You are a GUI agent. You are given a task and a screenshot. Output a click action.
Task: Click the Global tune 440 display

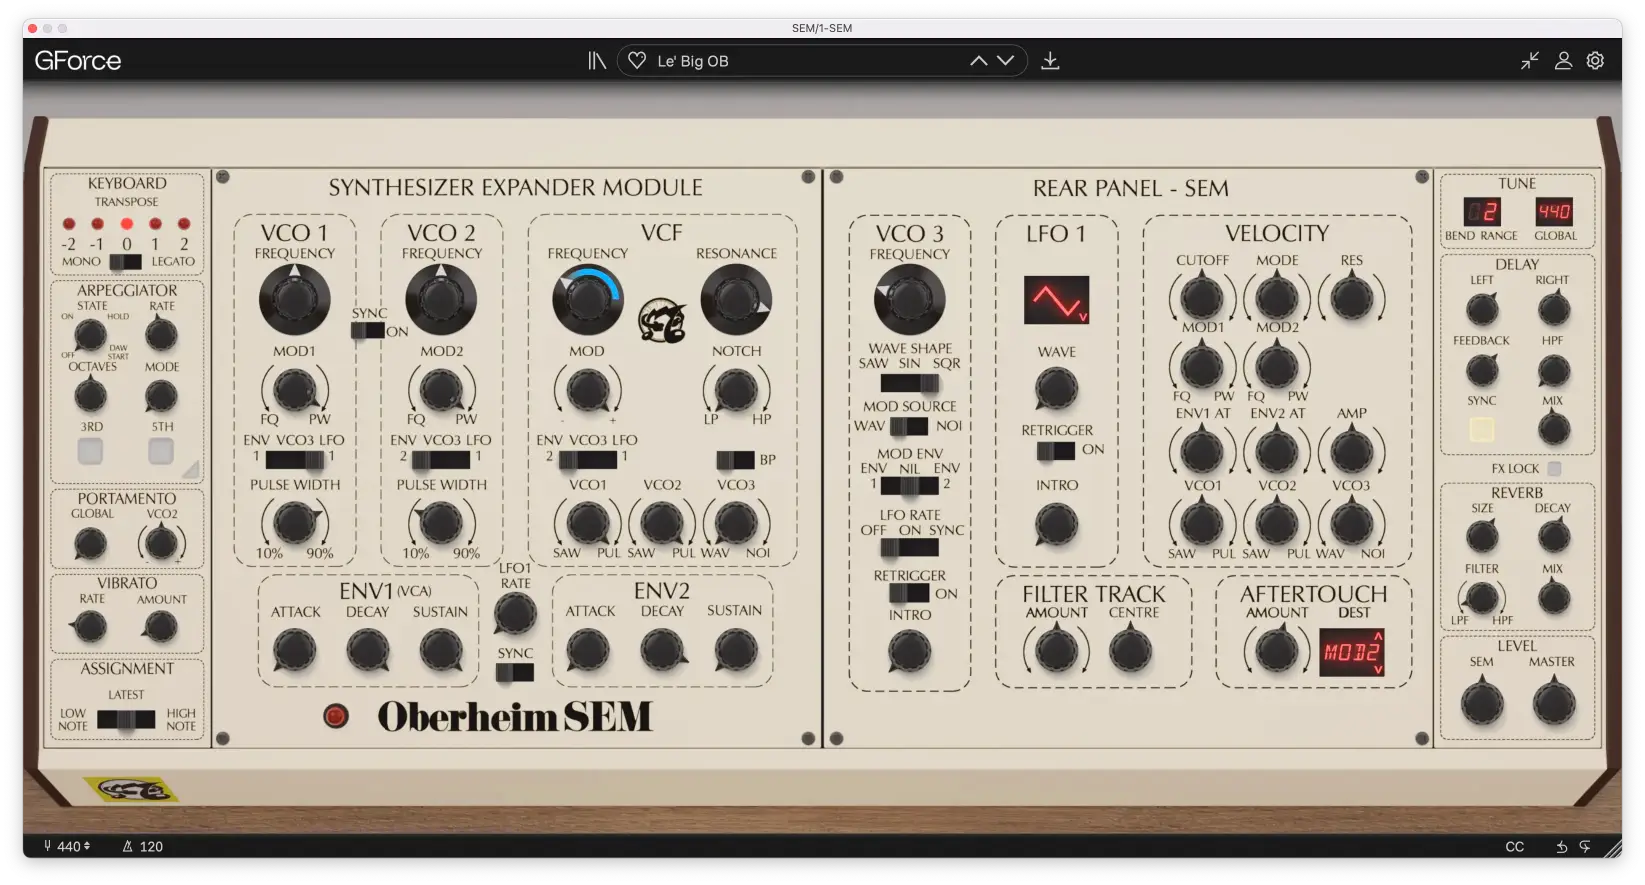coord(1554,212)
